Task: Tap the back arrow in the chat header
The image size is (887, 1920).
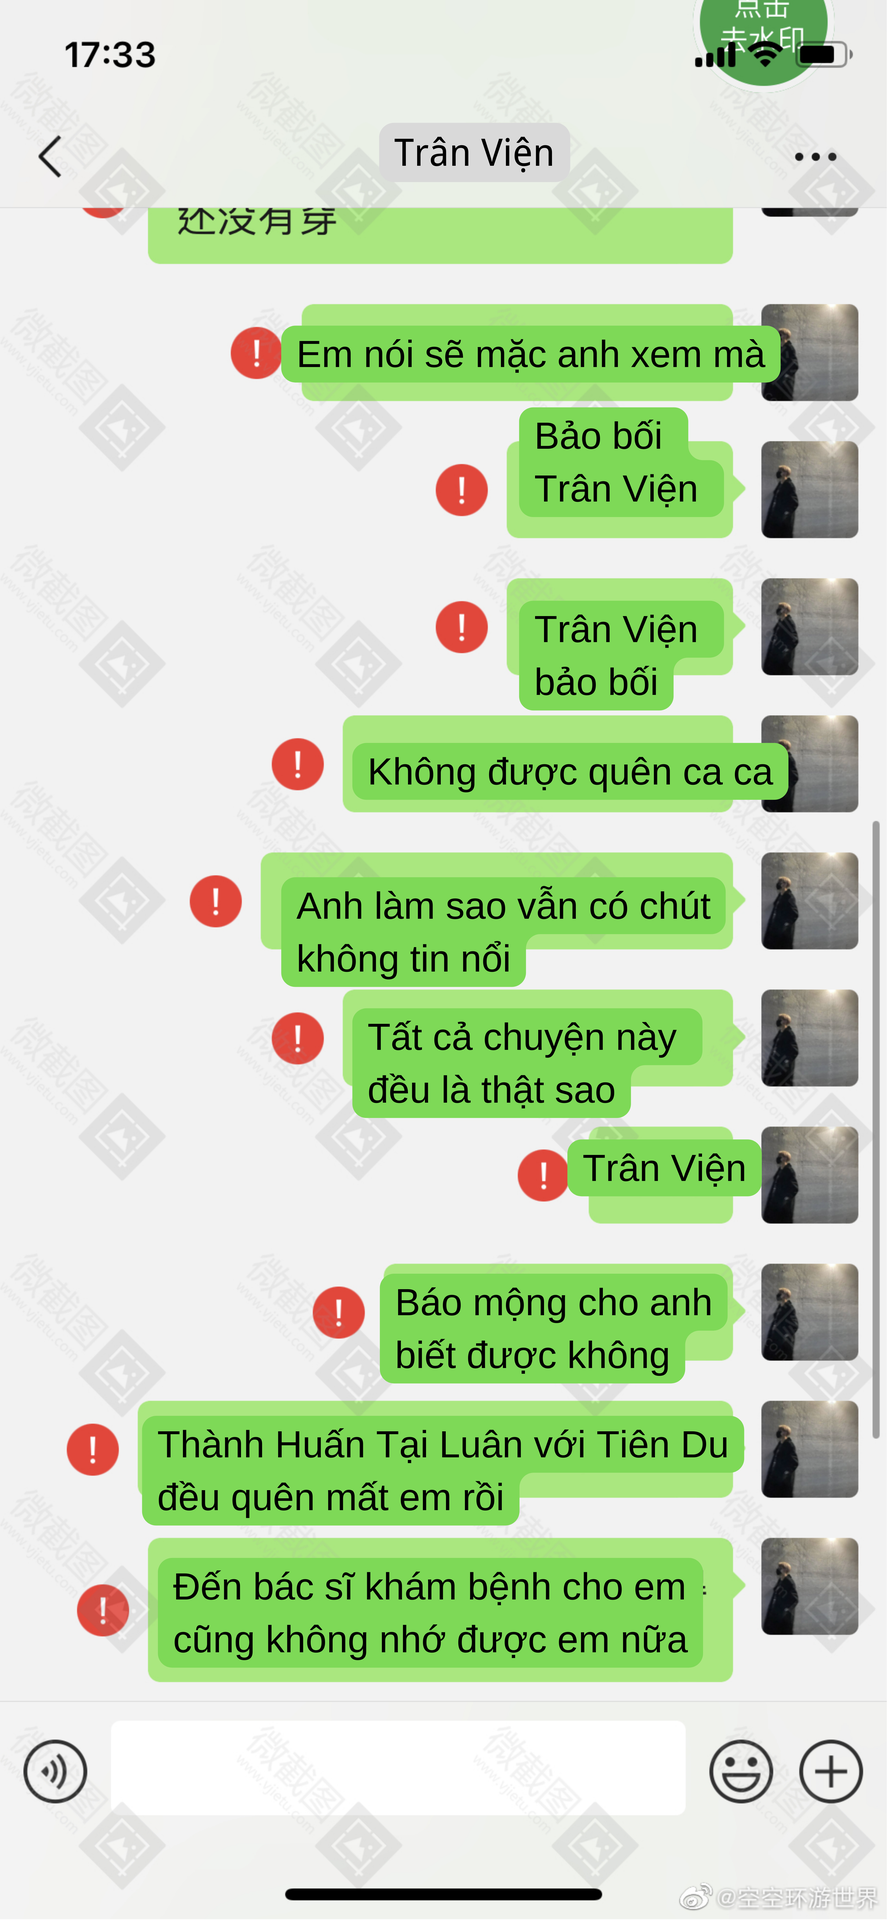Action: pyautogui.click(x=50, y=156)
